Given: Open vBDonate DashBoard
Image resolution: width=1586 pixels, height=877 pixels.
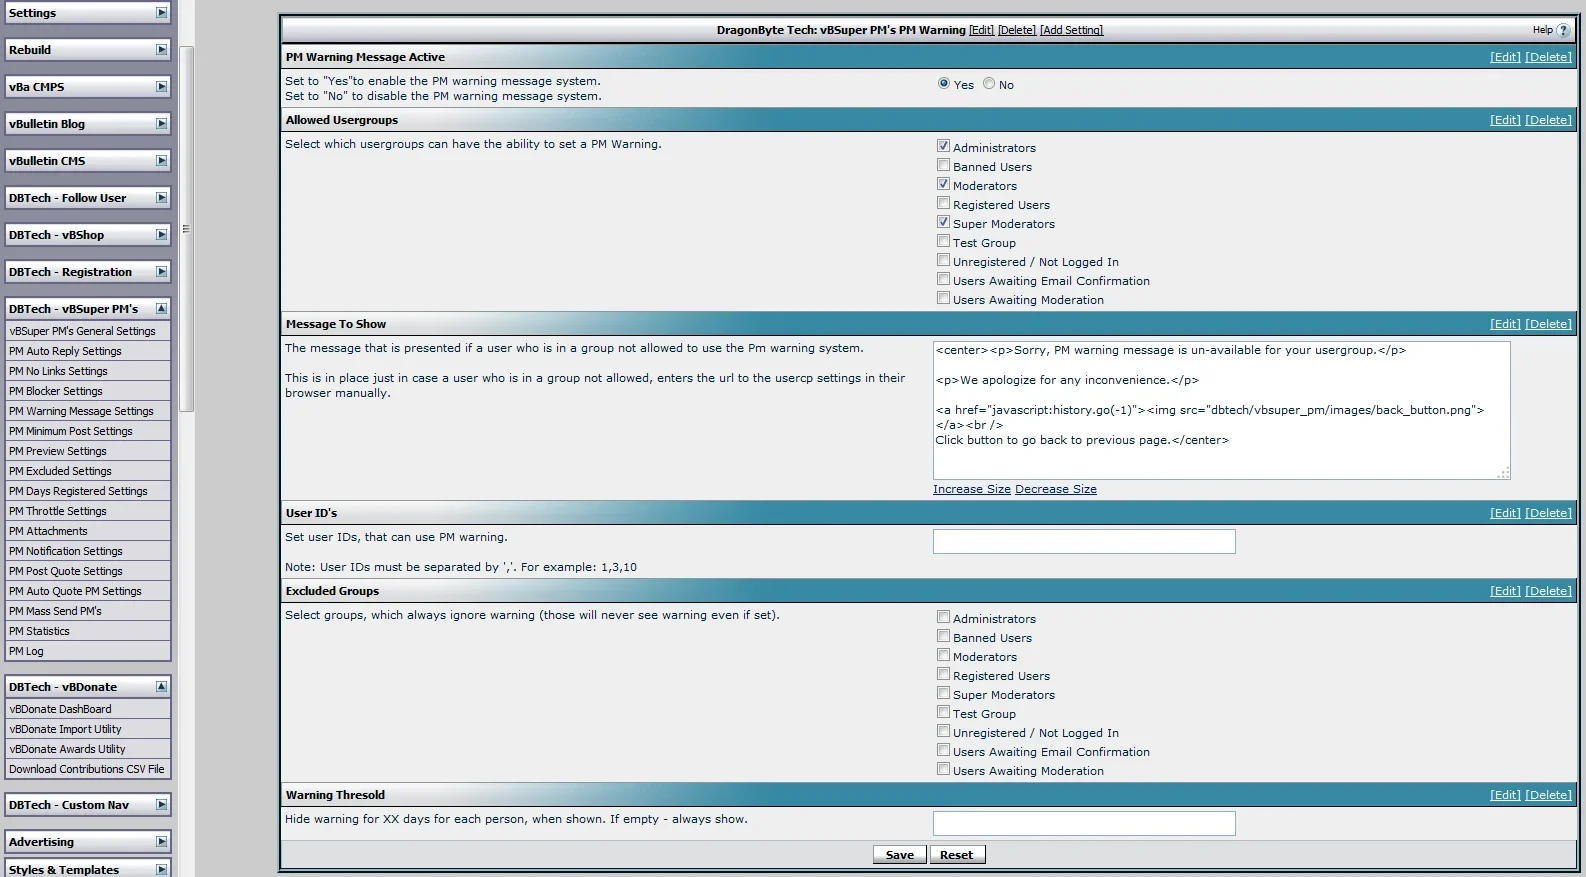Looking at the screenshot, I should point(60,709).
